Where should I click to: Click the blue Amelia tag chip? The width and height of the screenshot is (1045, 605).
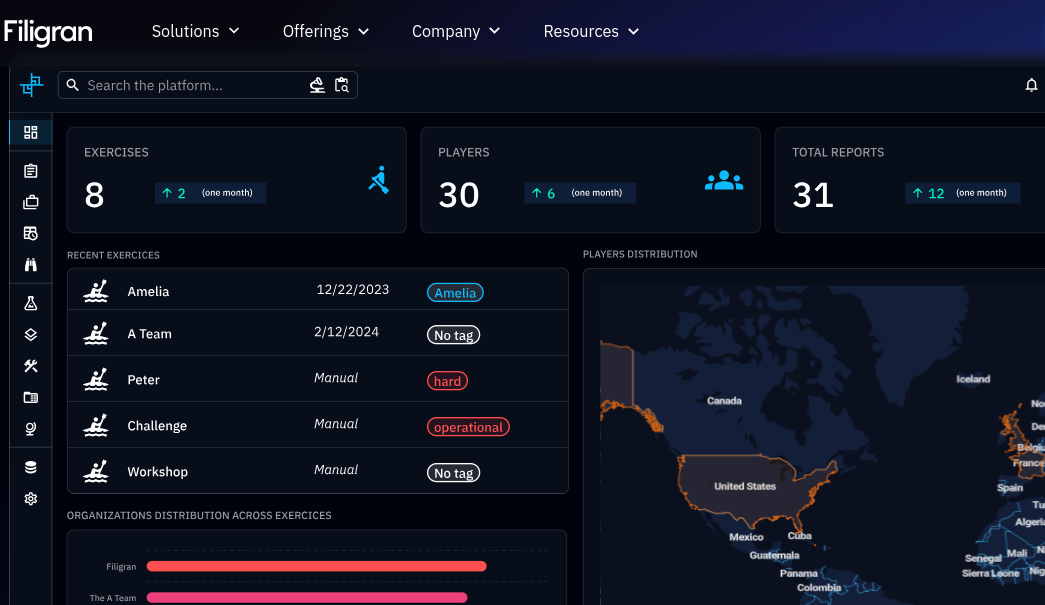[455, 293]
